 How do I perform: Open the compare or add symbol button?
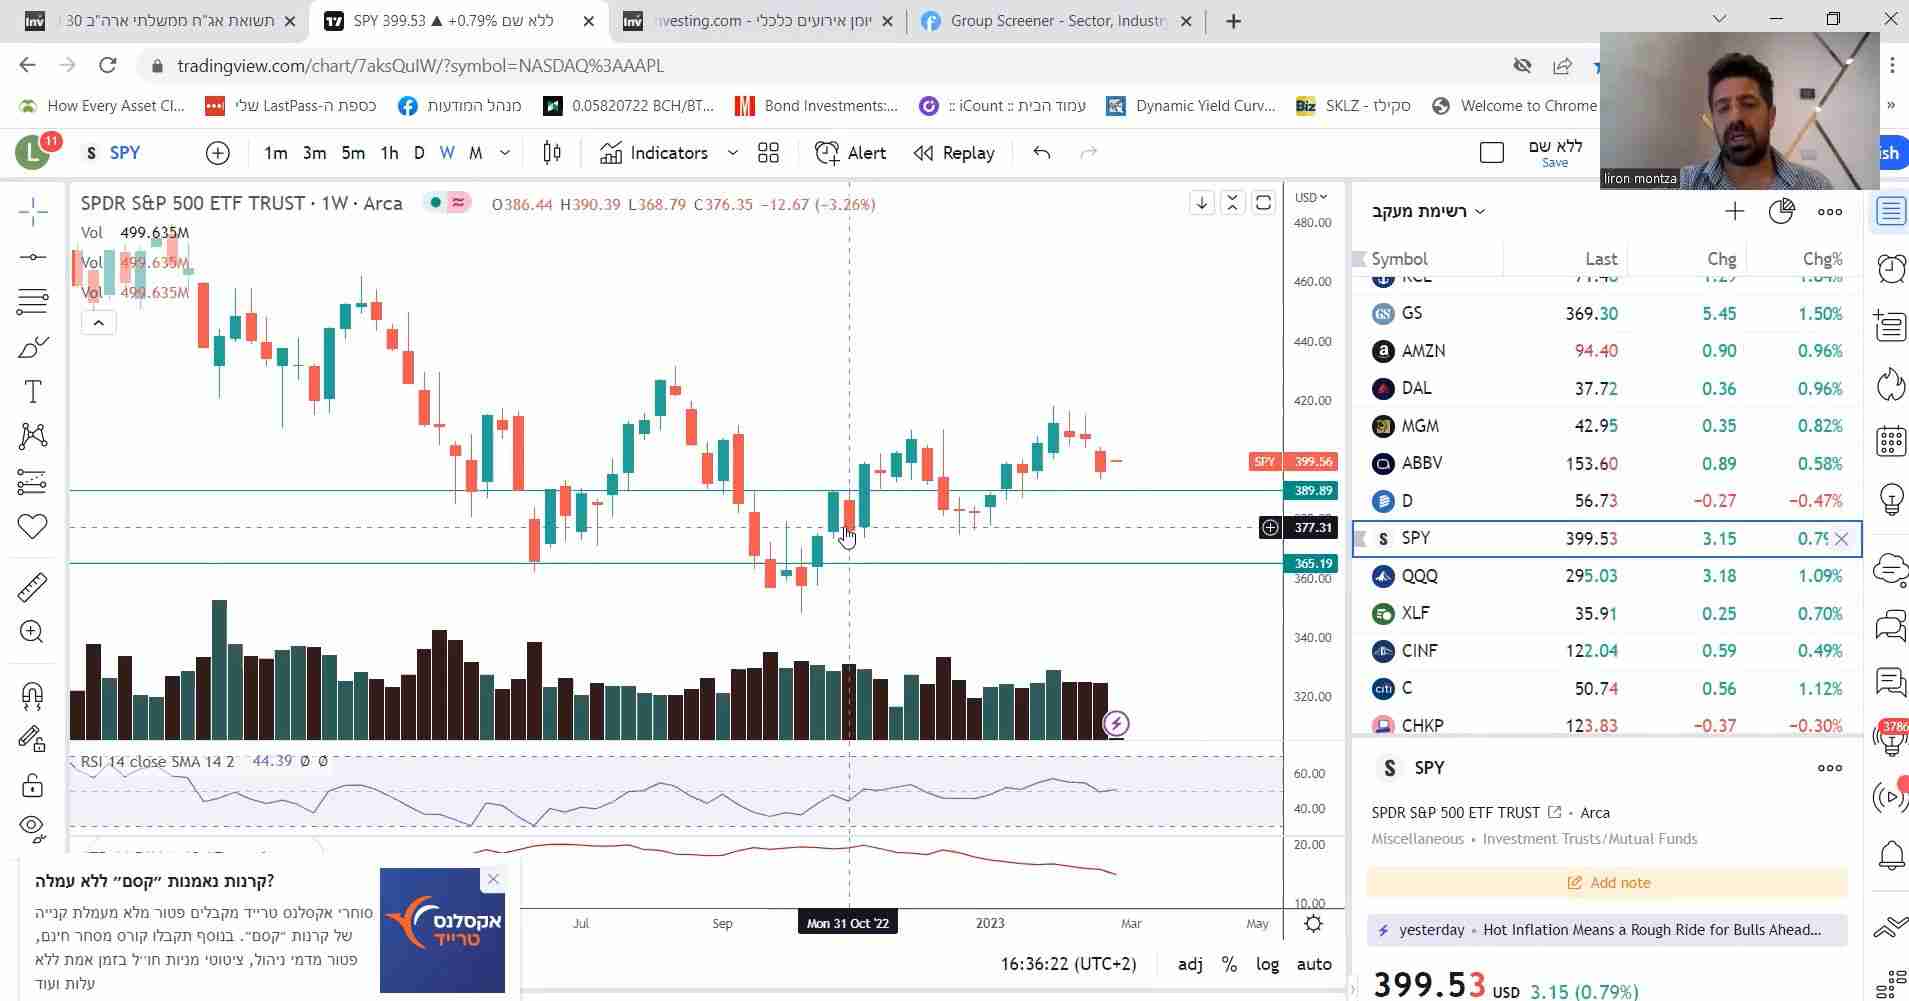click(217, 153)
